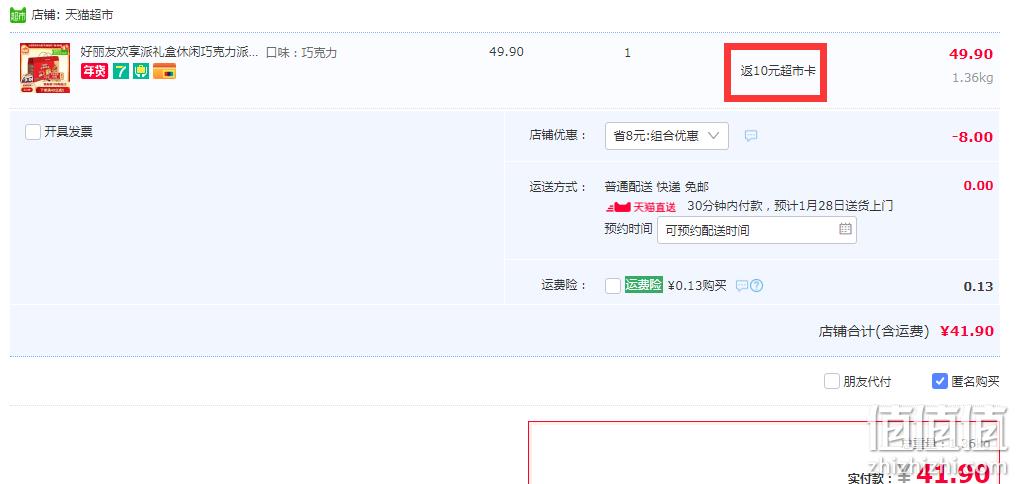Open the 好丽友欢享派礼盒 product title link

[x=169, y=53]
